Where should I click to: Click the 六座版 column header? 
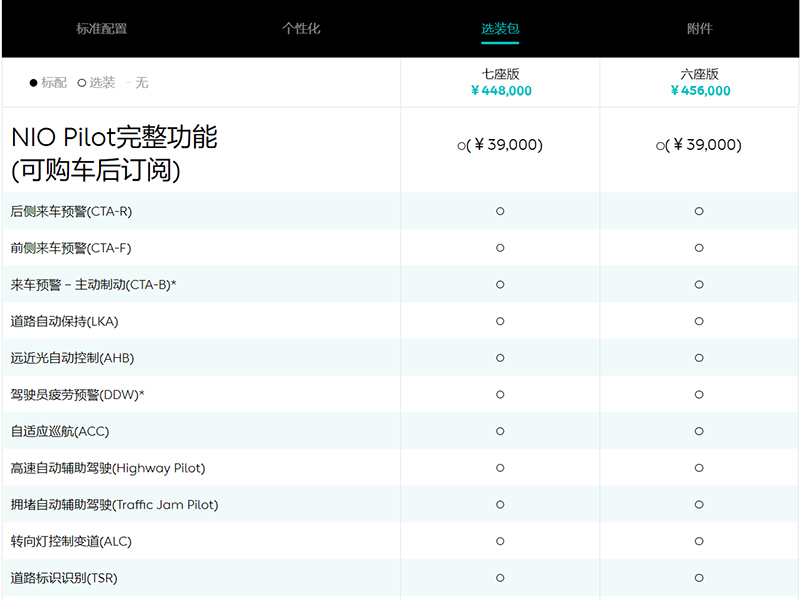point(699,74)
